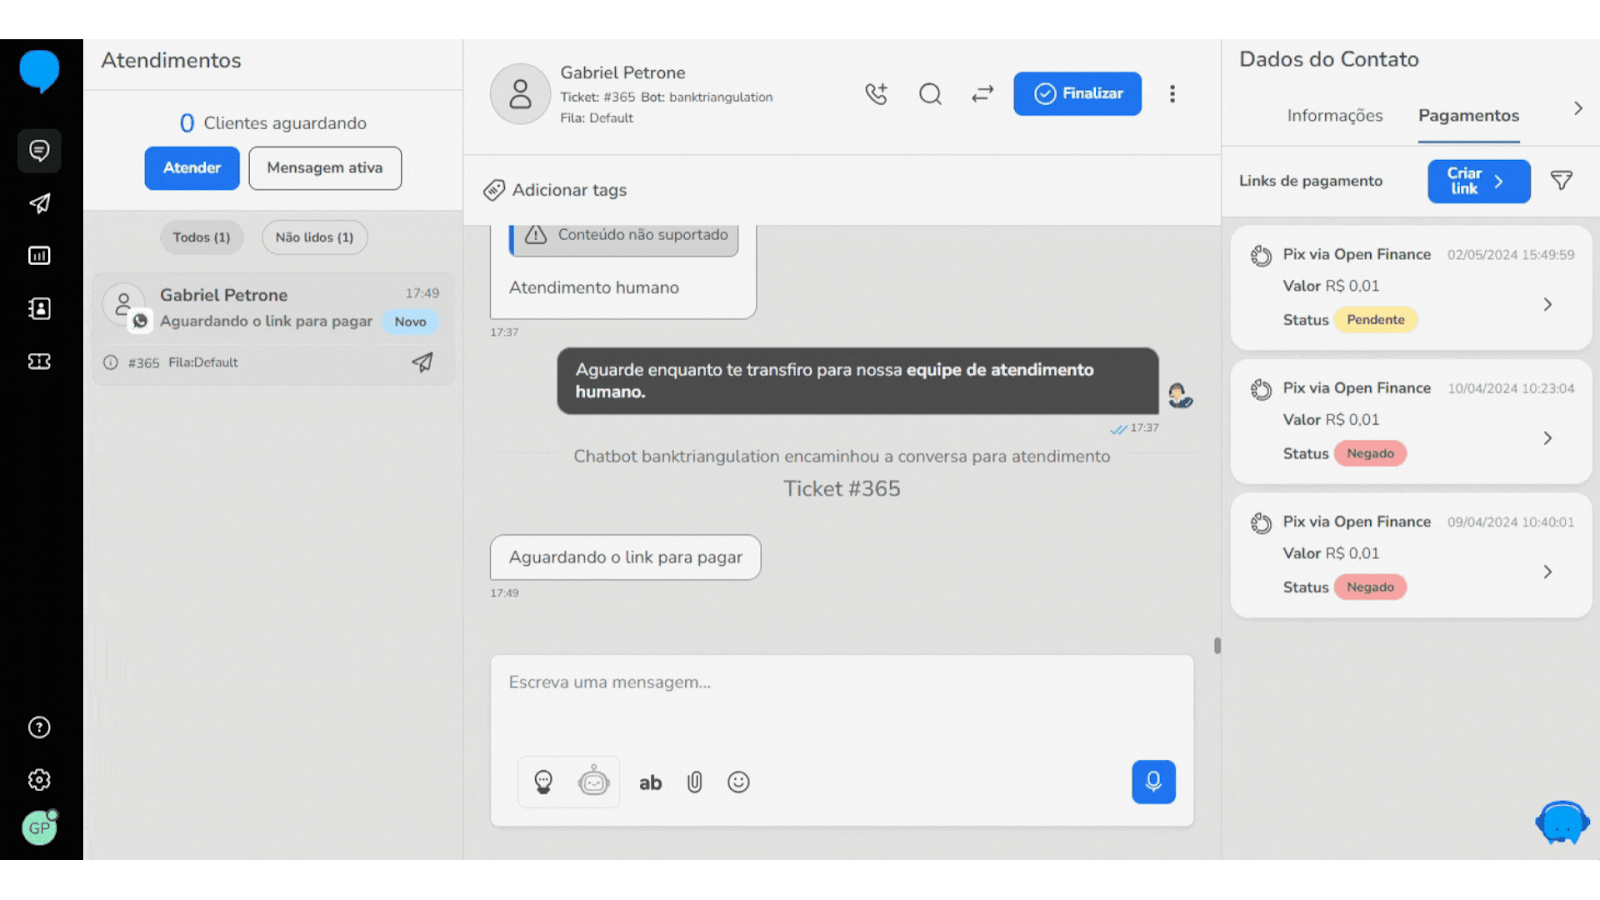Switch to the Informações tab
1600x900 pixels.
coord(1334,116)
